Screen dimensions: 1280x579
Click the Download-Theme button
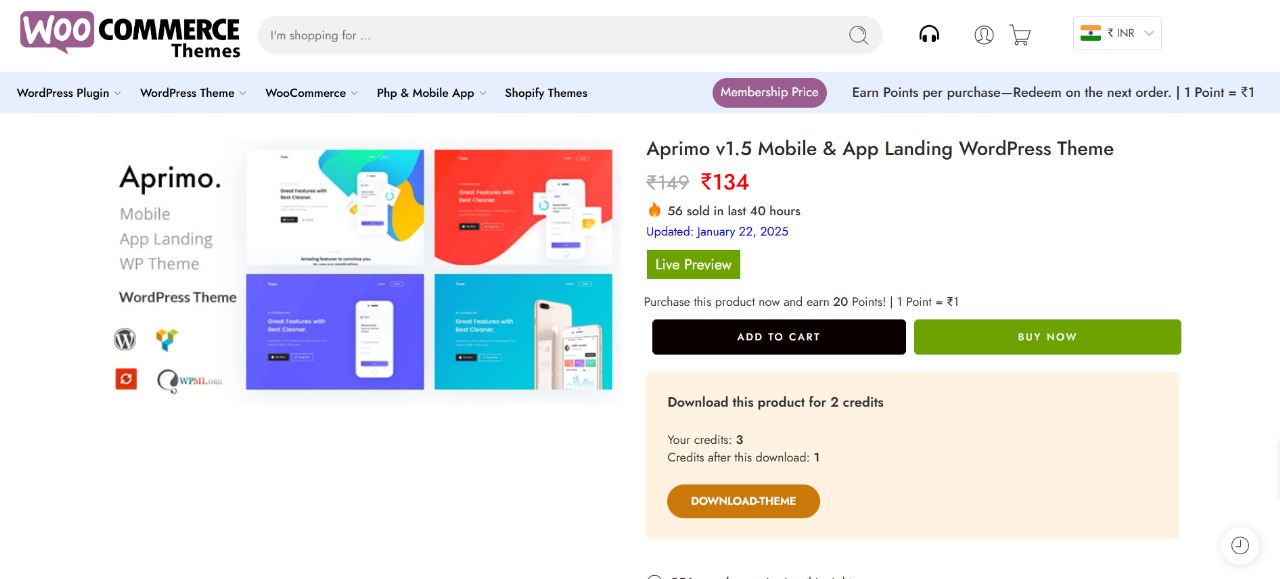[x=743, y=501]
